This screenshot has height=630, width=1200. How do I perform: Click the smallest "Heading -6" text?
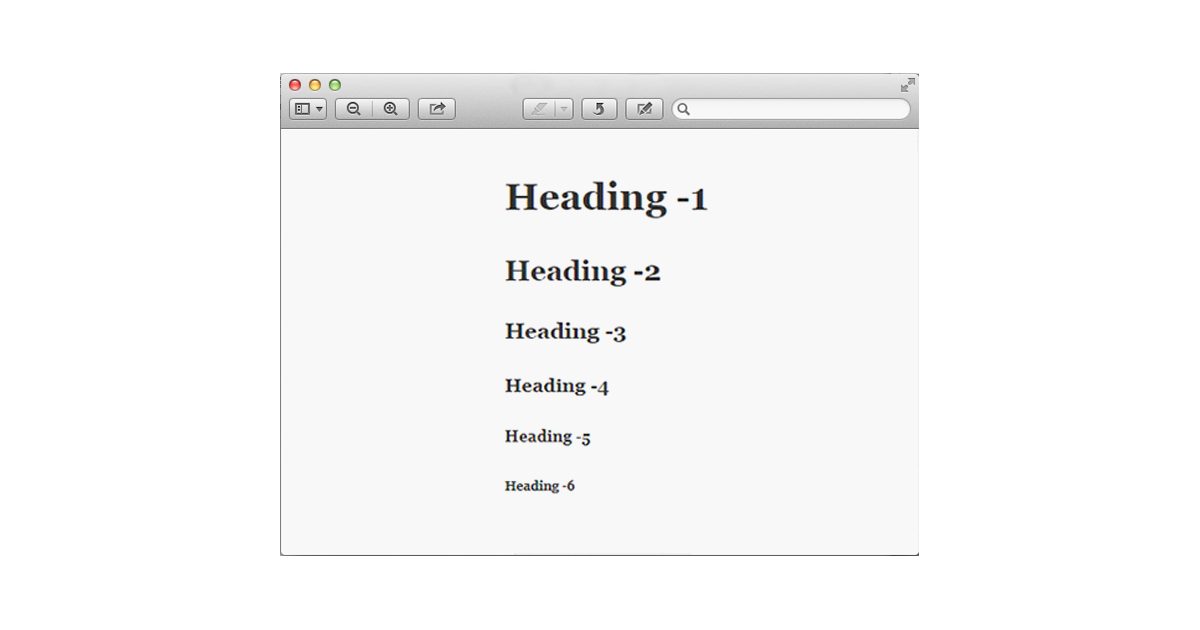[x=539, y=486]
